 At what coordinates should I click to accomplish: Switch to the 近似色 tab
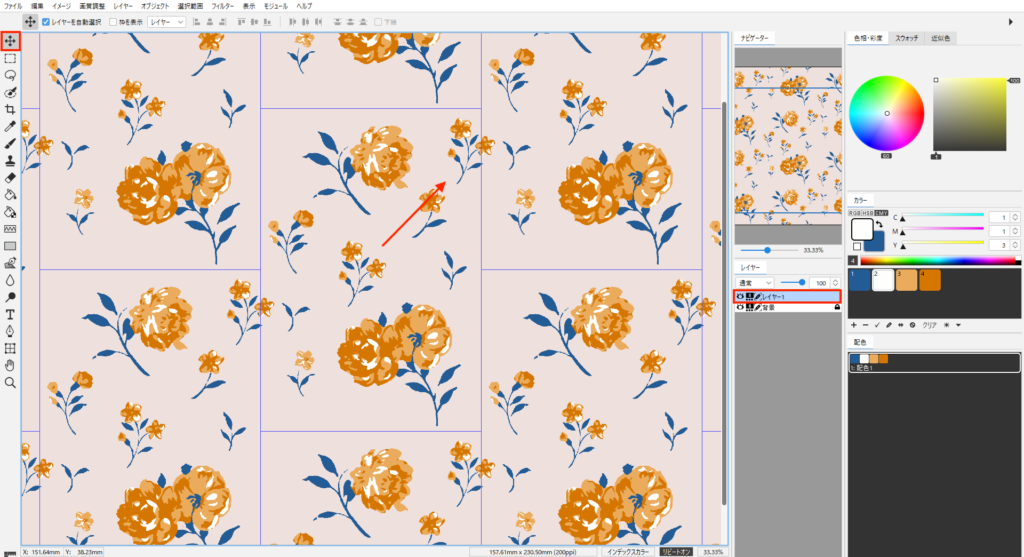pyautogui.click(x=940, y=38)
